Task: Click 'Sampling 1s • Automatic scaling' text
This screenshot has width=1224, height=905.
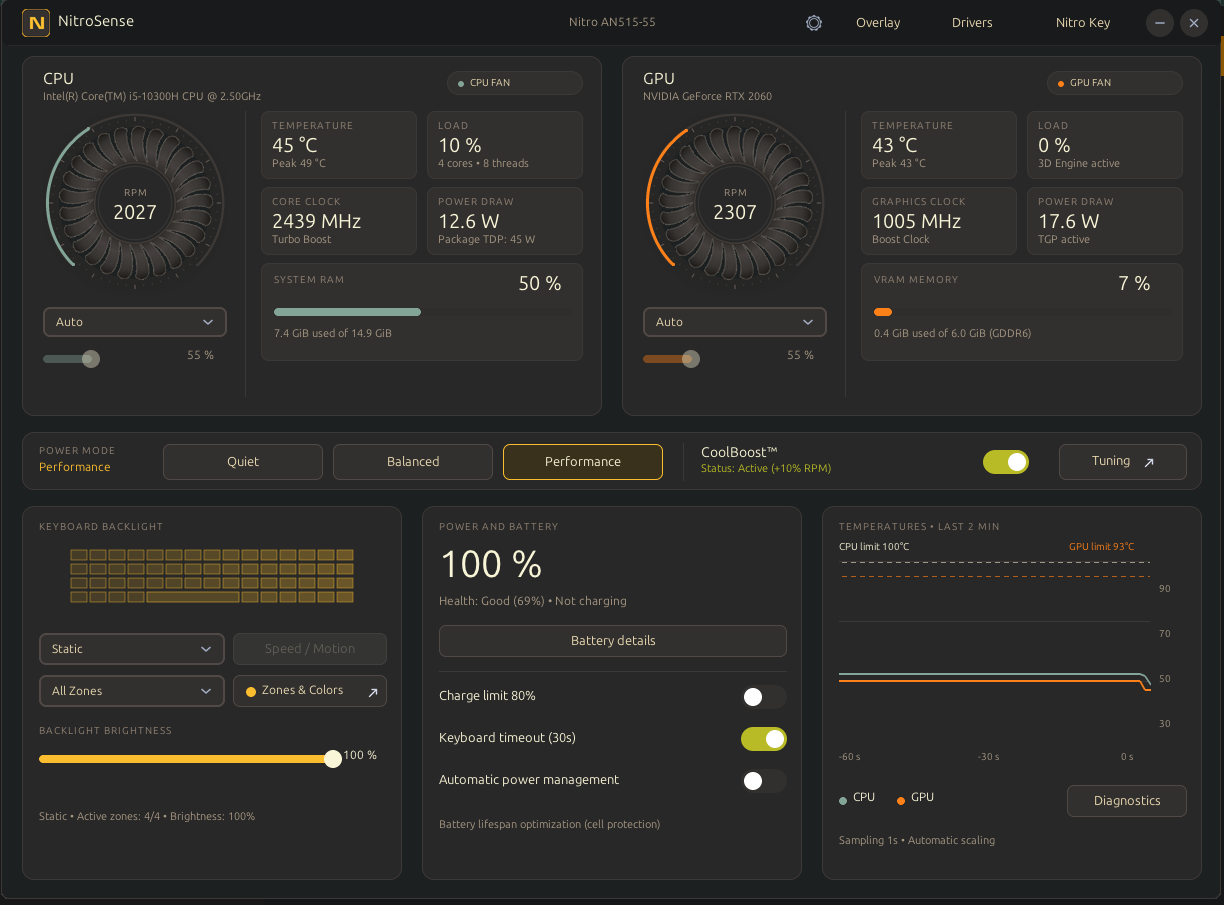Action: pyautogui.click(x=917, y=841)
